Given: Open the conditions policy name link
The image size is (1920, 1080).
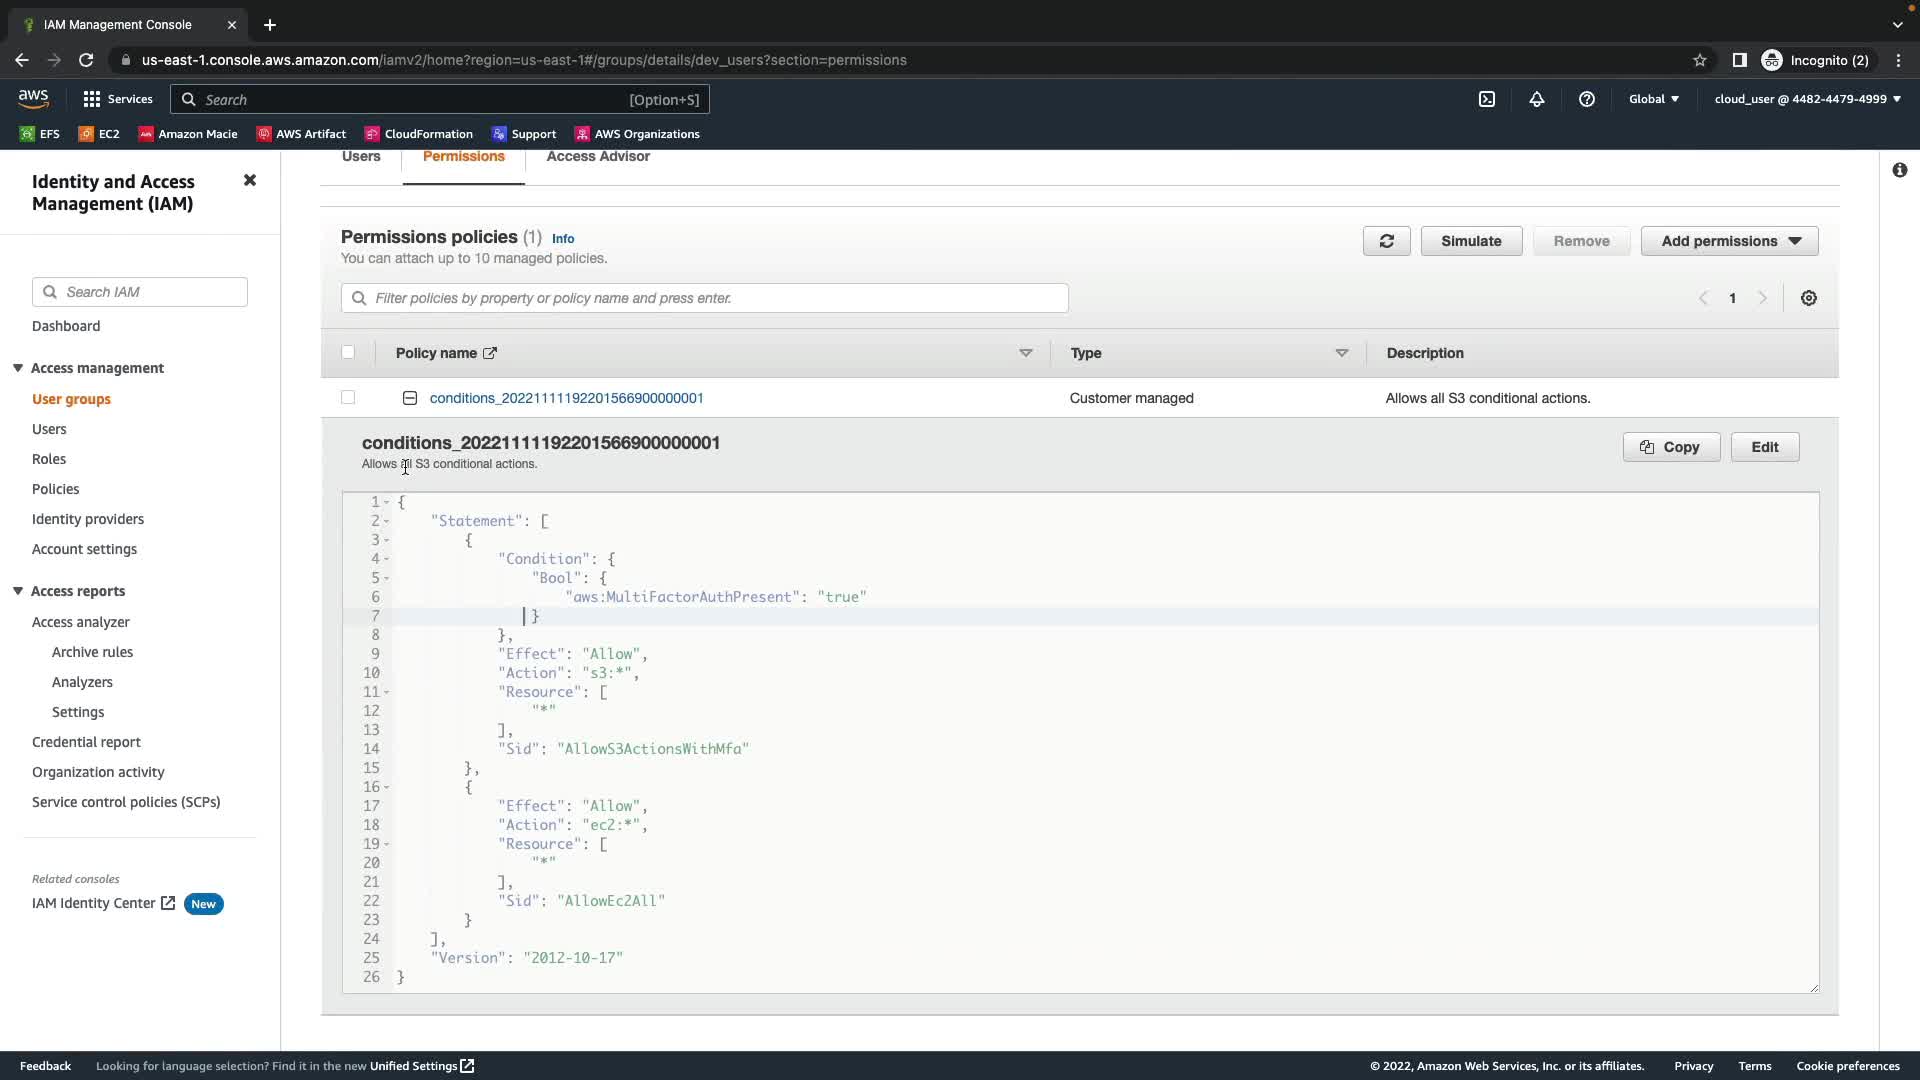Looking at the screenshot, I should [566, 398].
